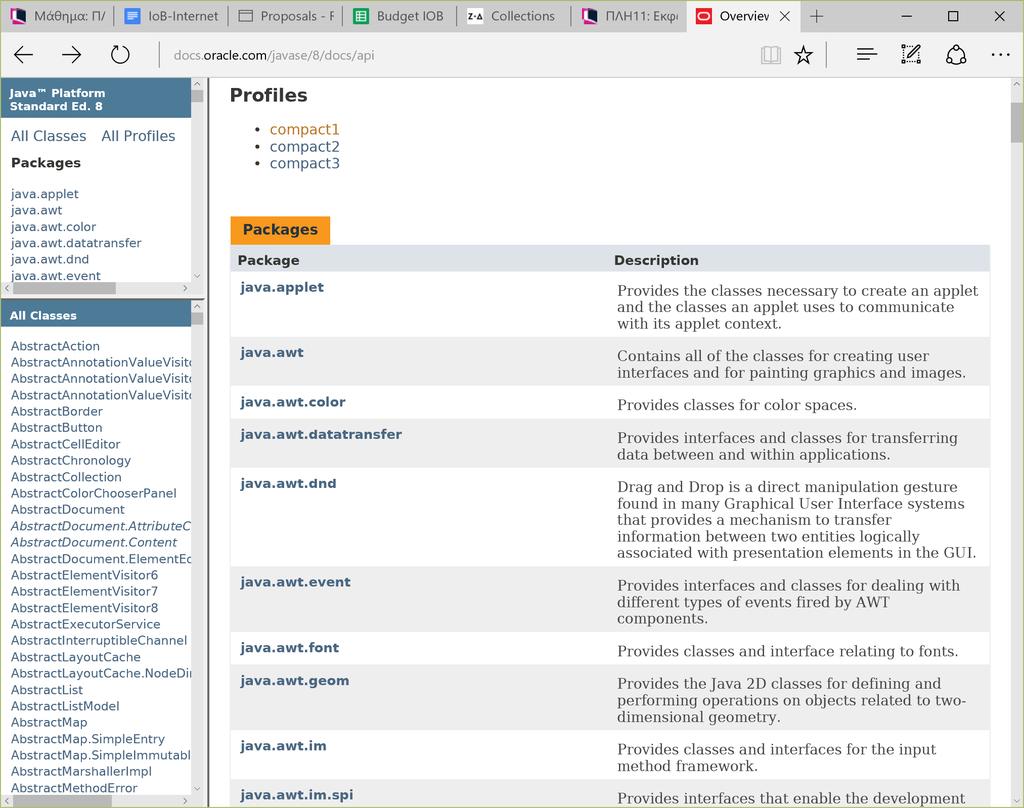Go forward with the forward arrow

71,55
